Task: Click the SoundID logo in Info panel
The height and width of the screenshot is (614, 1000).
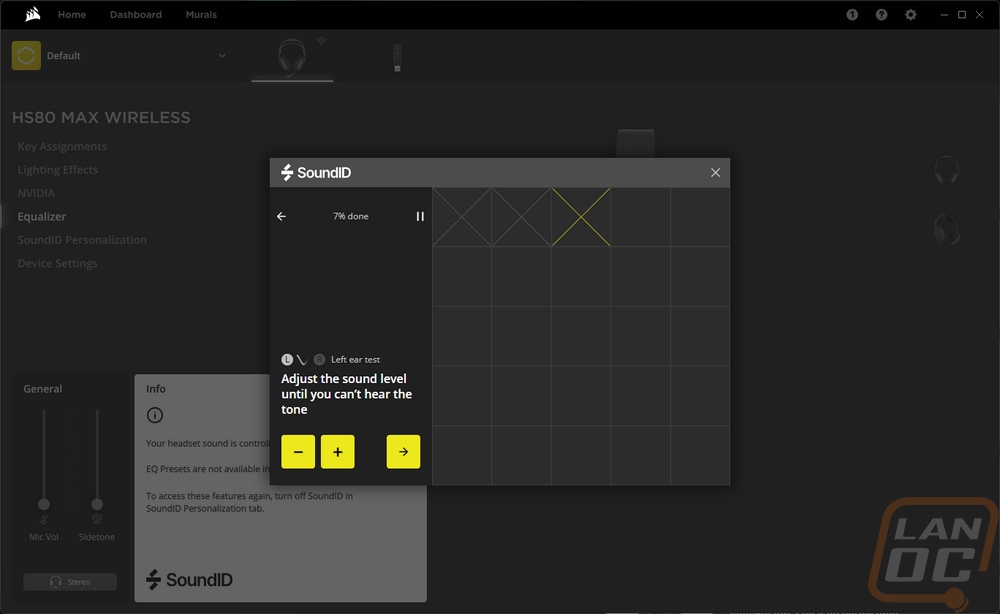Action: [x=189, y=580]
